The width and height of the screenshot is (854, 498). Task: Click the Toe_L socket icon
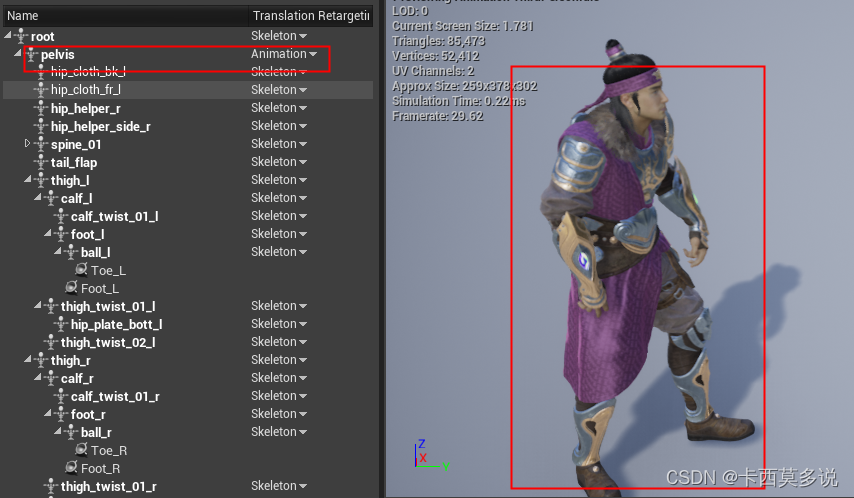pyautogui.click(x=81, y=269)
